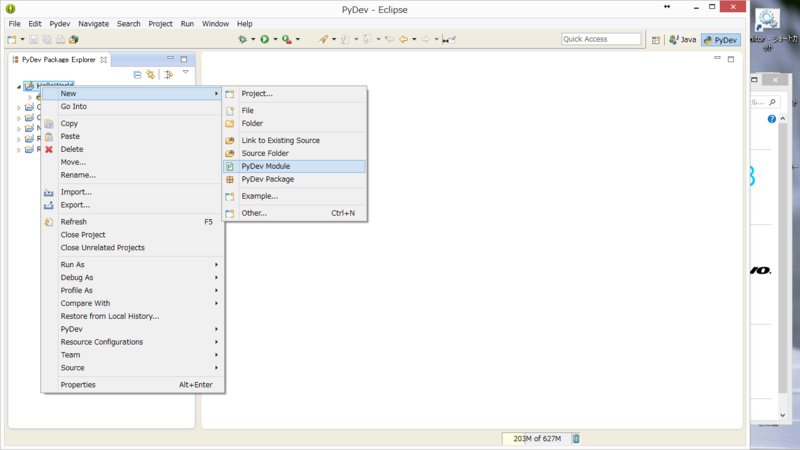Click the blue help icon in background window
Viewport: 800px width, 450px height.
pyautogui.click(x=771, y=119)
